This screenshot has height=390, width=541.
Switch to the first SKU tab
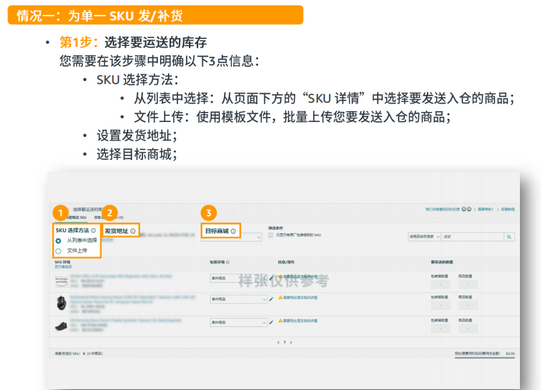tap(77, 217)
